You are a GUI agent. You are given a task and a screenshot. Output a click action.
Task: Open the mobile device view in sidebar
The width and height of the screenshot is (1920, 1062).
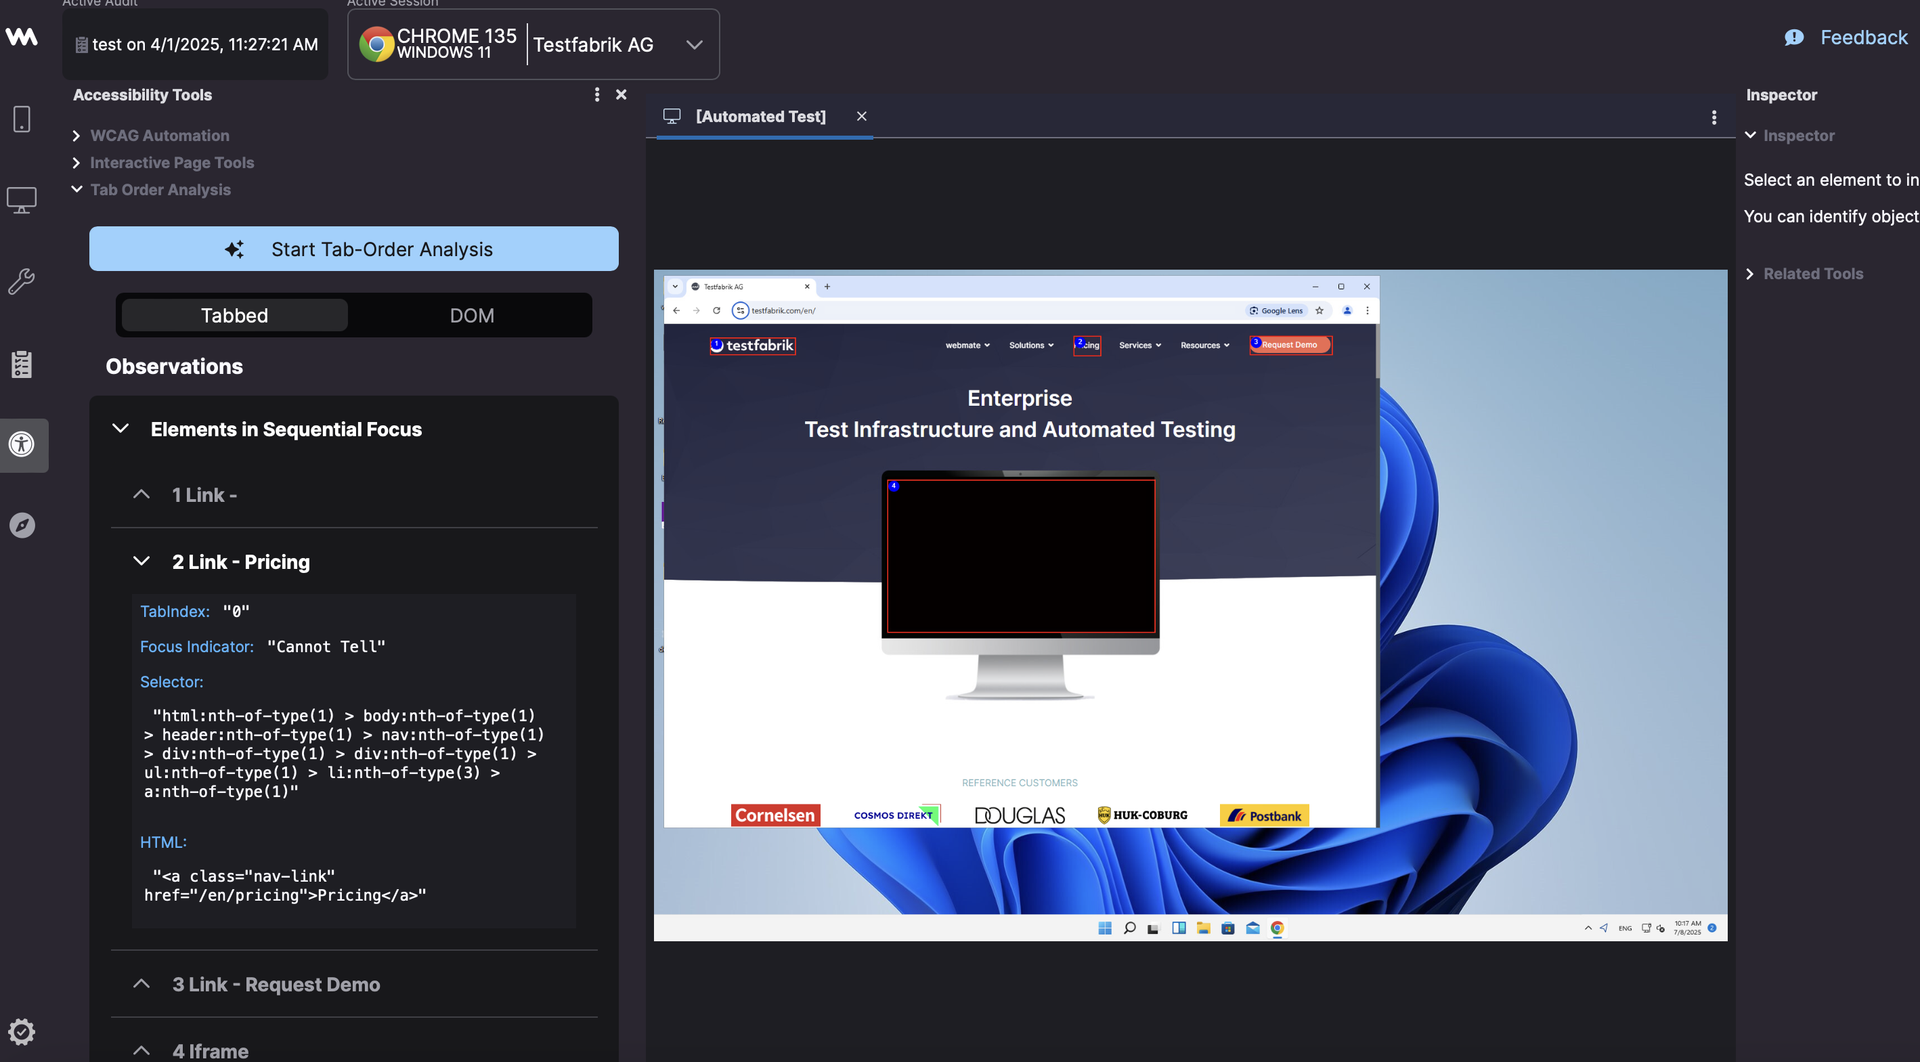21,119
